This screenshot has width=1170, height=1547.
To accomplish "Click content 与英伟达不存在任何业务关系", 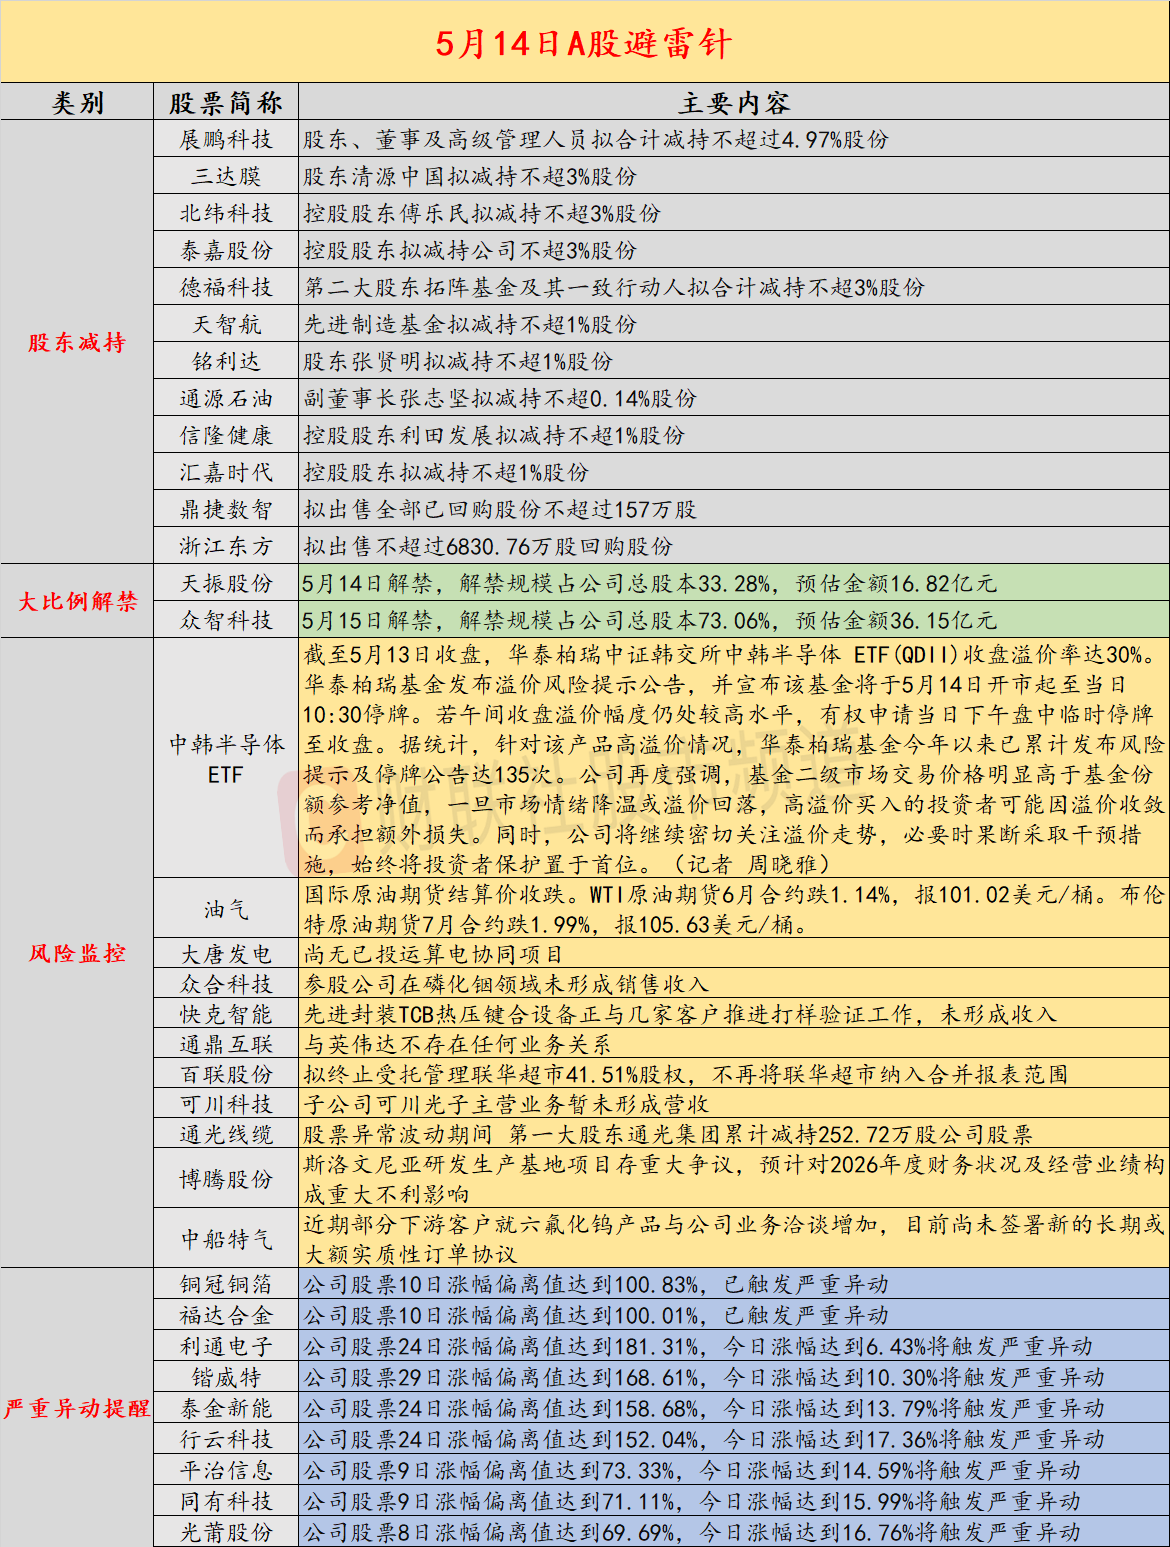I will [457, 1044].
